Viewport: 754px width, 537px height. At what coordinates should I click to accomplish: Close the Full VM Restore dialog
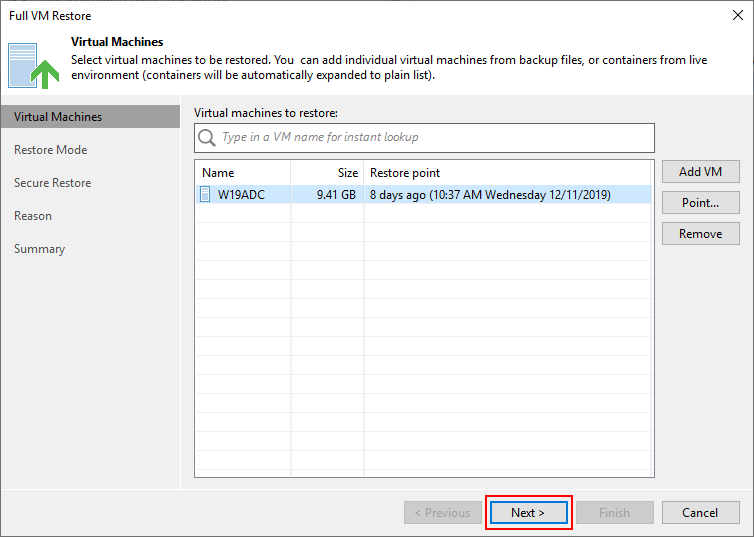click(738, 15)
